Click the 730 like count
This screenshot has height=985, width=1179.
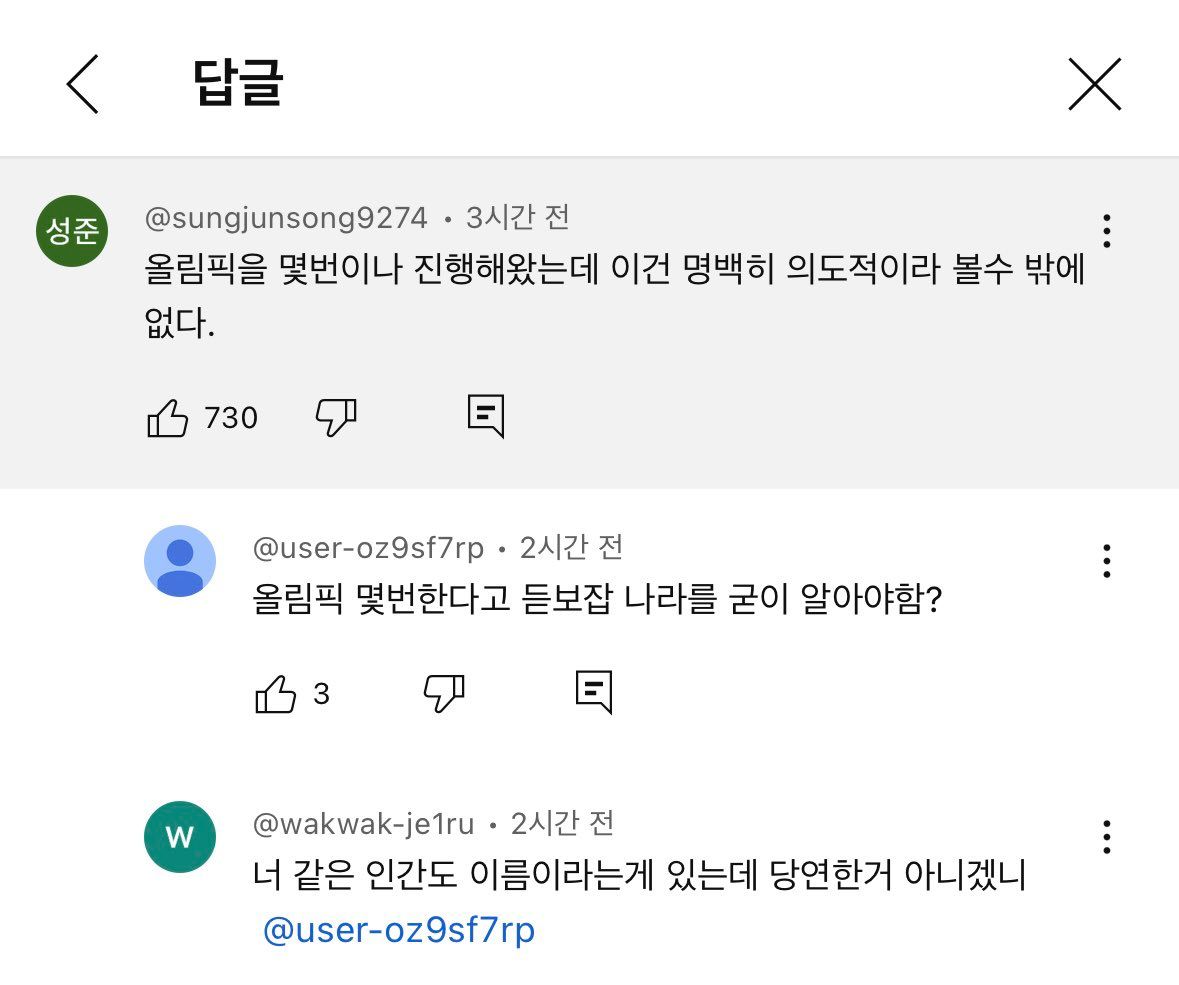coord(231,418)
